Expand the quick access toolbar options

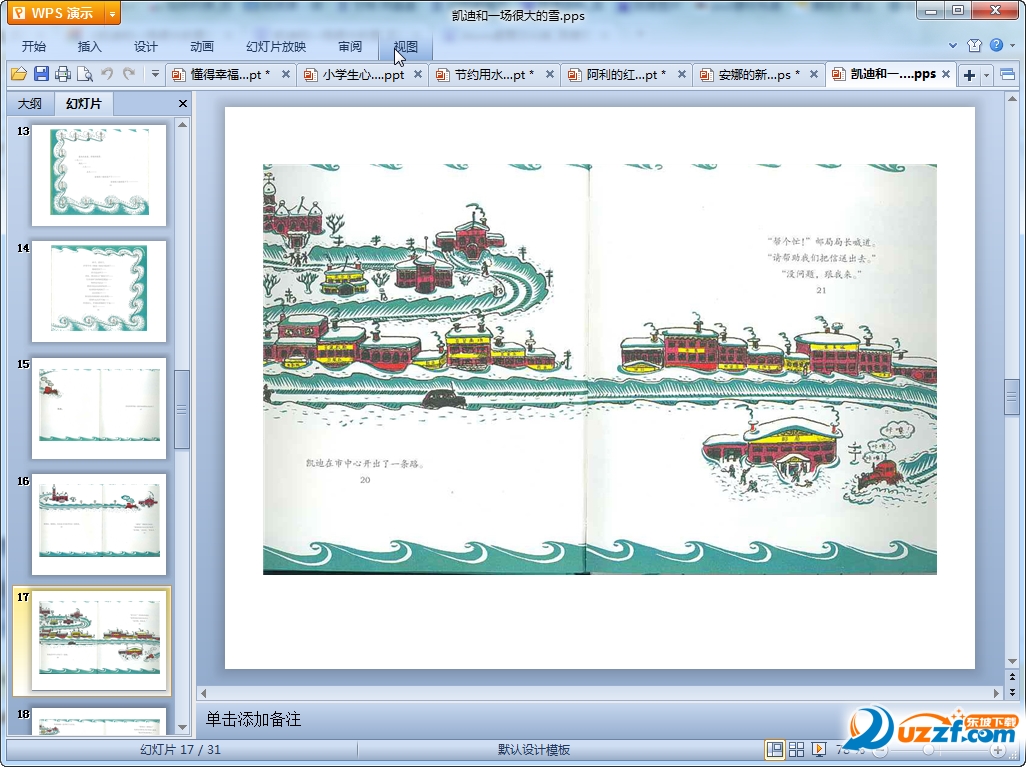[x=155, y=74]
